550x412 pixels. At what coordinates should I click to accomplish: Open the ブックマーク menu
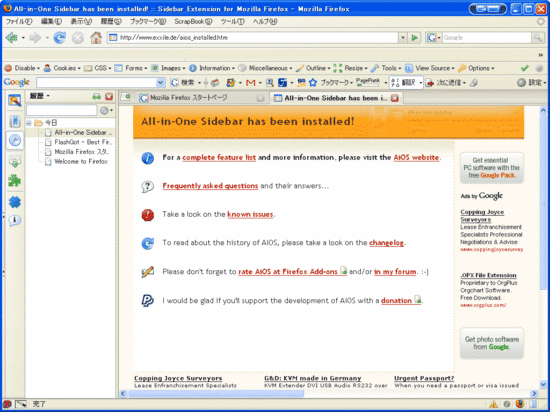148,21
